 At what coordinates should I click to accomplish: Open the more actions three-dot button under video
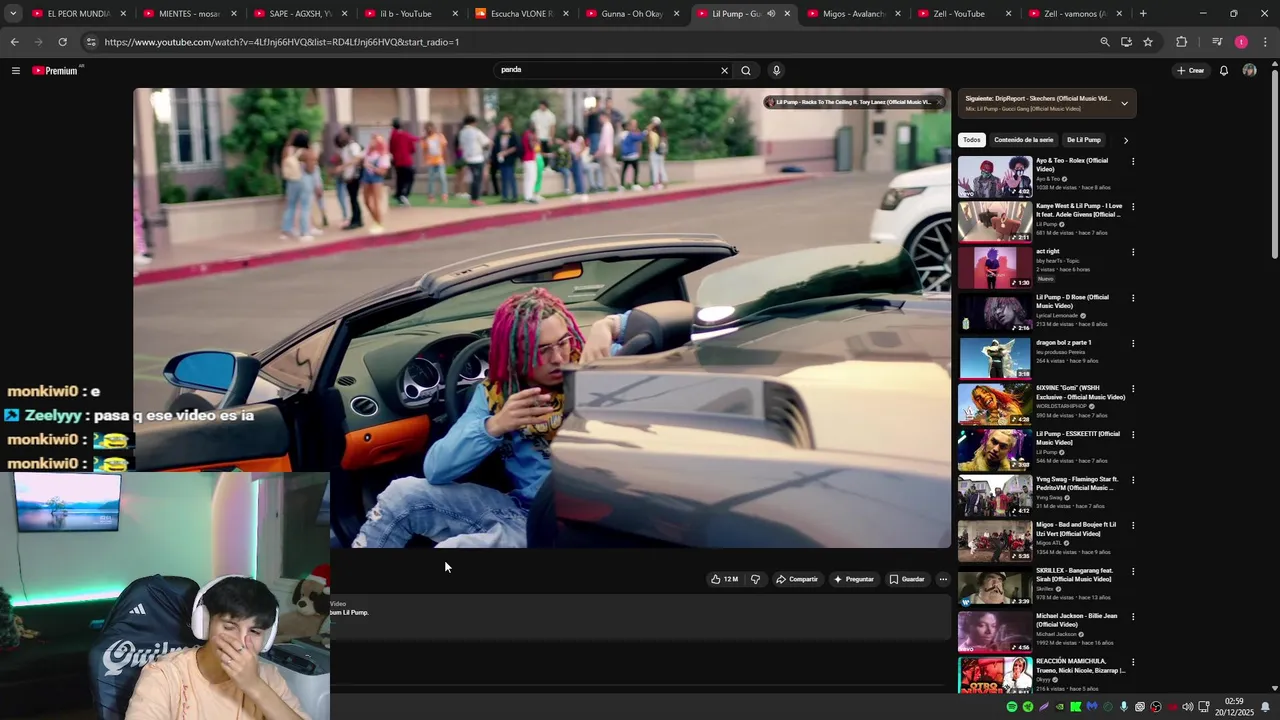click(x=942, y=579)
